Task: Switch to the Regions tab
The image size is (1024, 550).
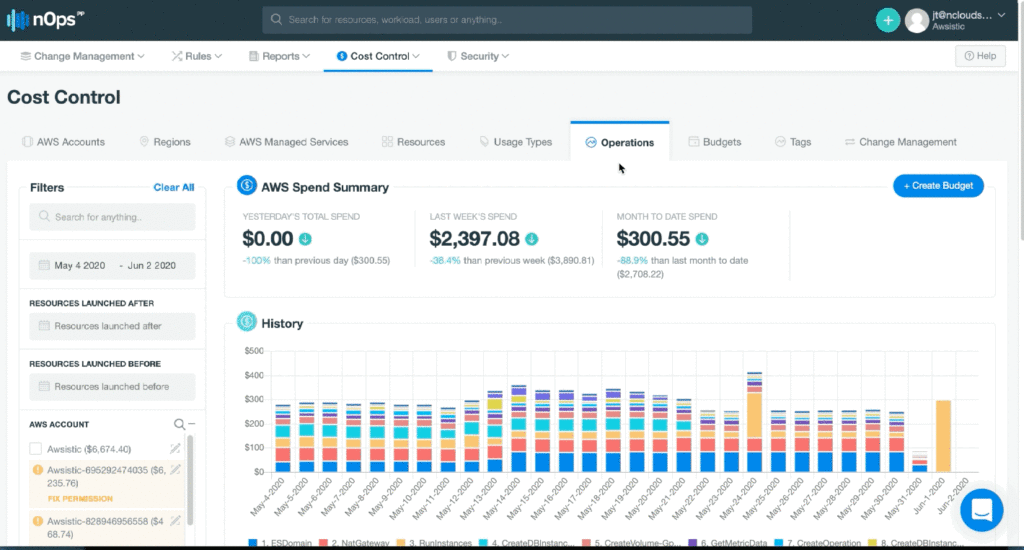Action: [165, 142]
